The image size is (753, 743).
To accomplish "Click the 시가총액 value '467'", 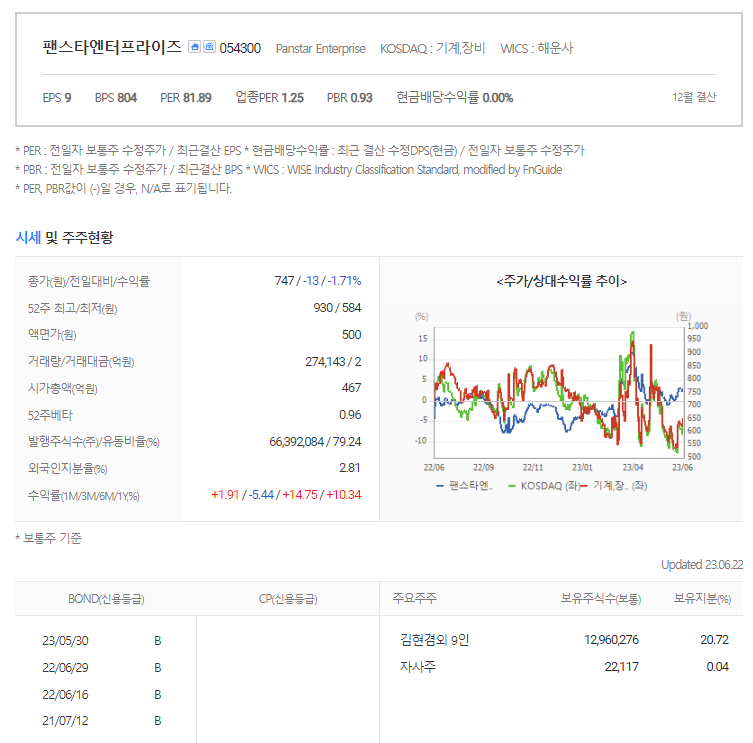I will click(x=351, y=388).
